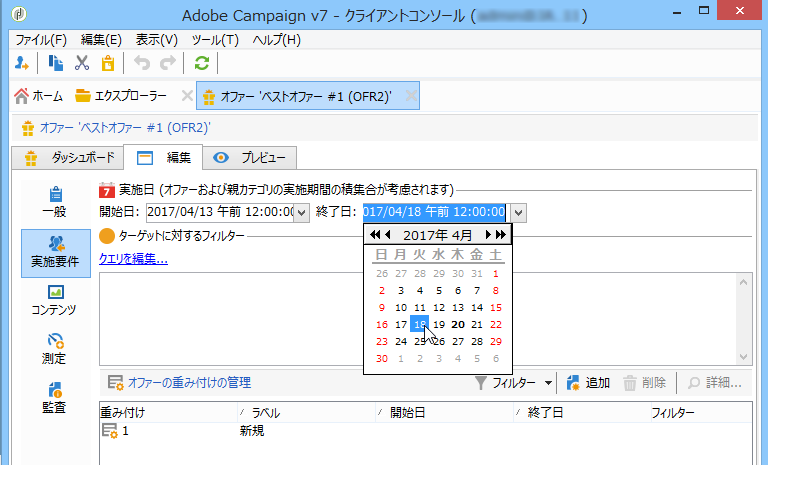Go to previous year in calendar
This screenshot has width=786, height=486.
(x=374, y=234)
